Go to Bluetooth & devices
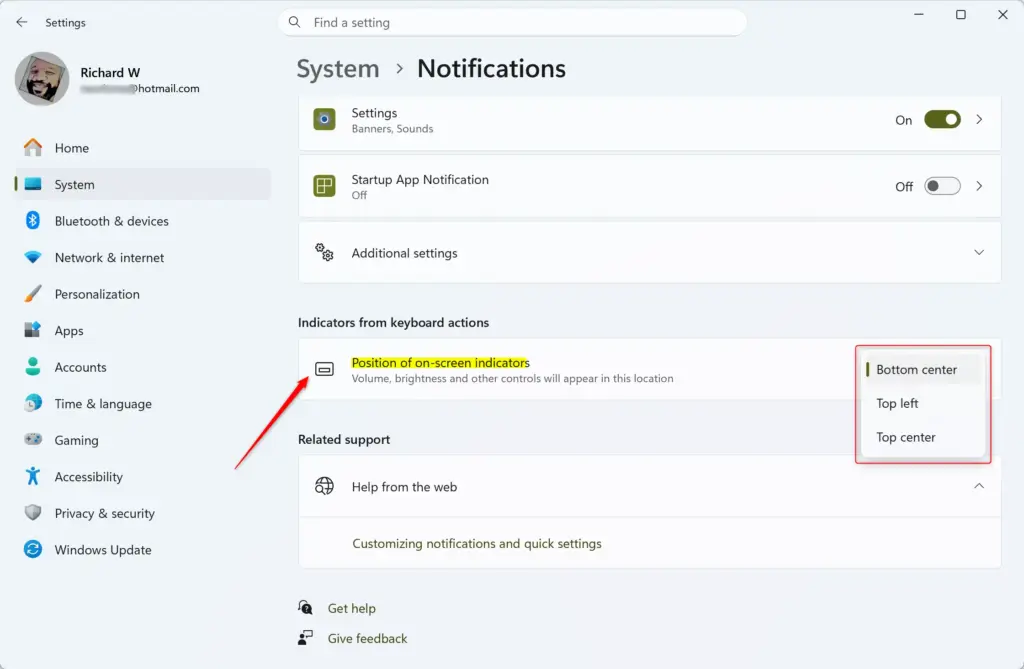Image resolution: width=1024 pixels, height=669 pixels. 143,221
